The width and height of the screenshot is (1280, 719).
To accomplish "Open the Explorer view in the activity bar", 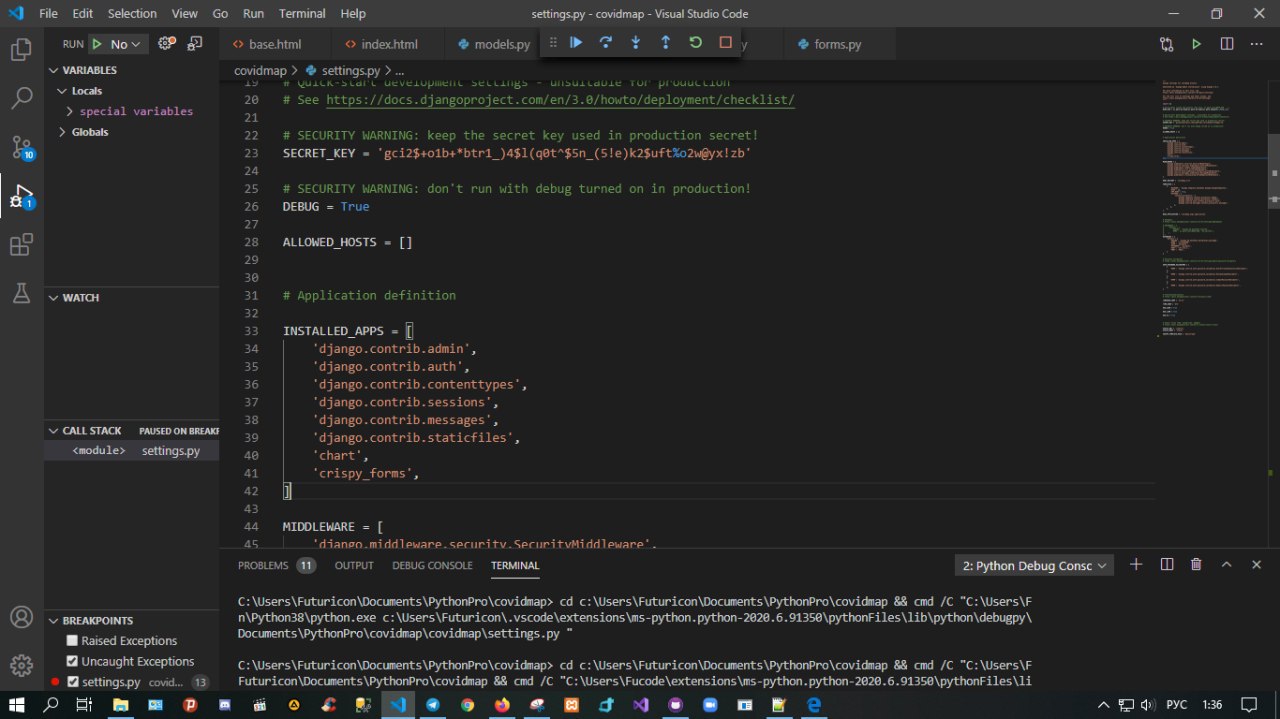I will 21,49.
